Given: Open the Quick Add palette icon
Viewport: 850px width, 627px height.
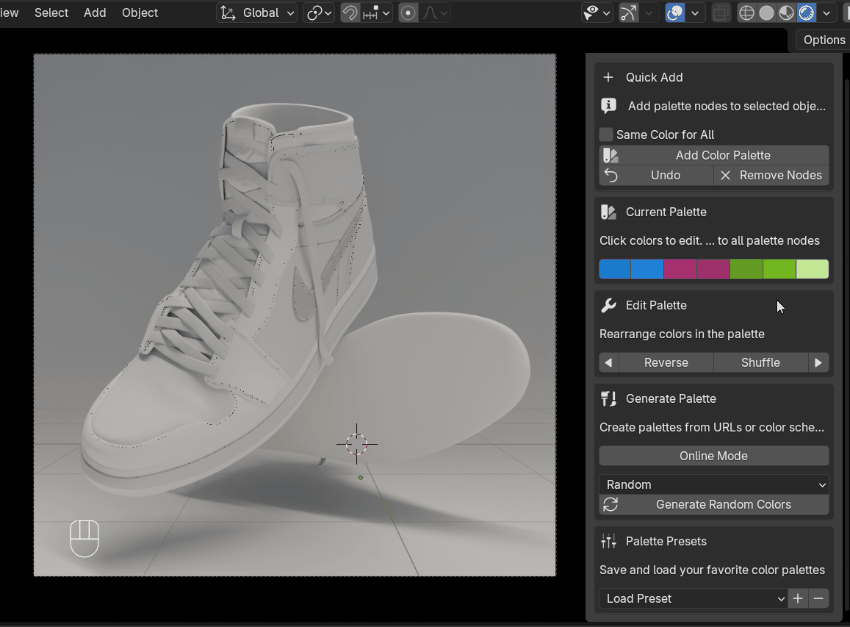Looking at the screenshot, I should click(608, 77).
